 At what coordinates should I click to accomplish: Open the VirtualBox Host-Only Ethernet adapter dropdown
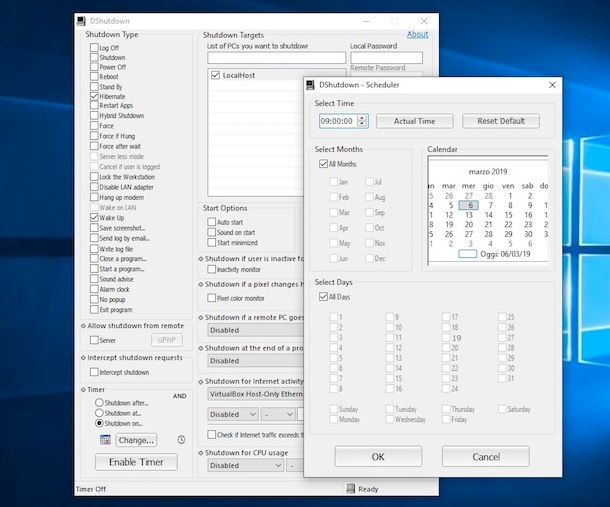[x=256, y=394]
